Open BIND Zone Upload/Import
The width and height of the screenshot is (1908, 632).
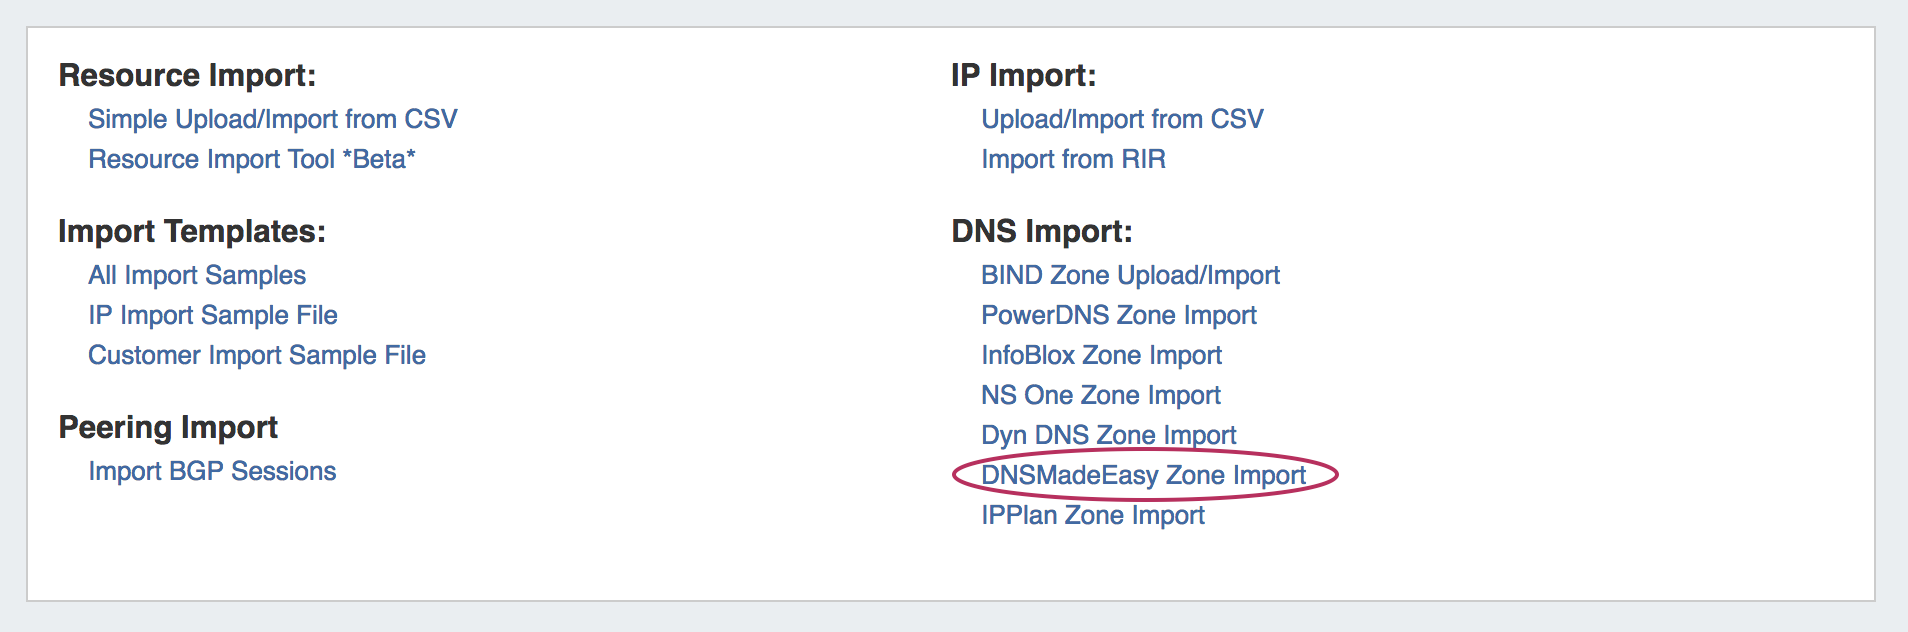[1130, 275]
